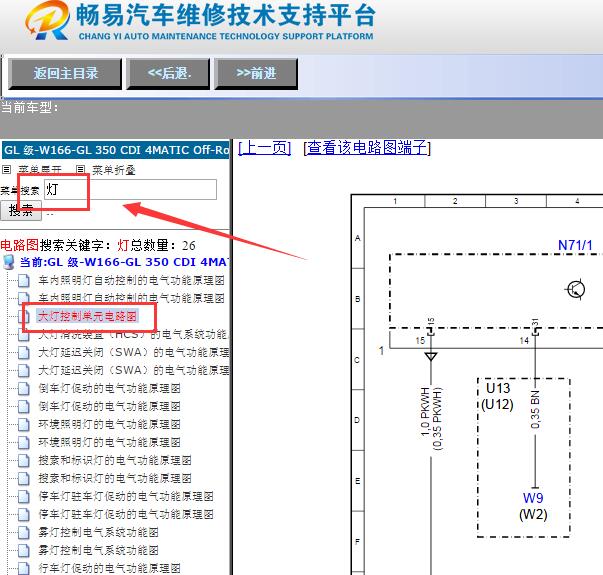The image size is (603, 575).
Task: Click the N71/1 component label in diagram
Action: tap(575, 245)
